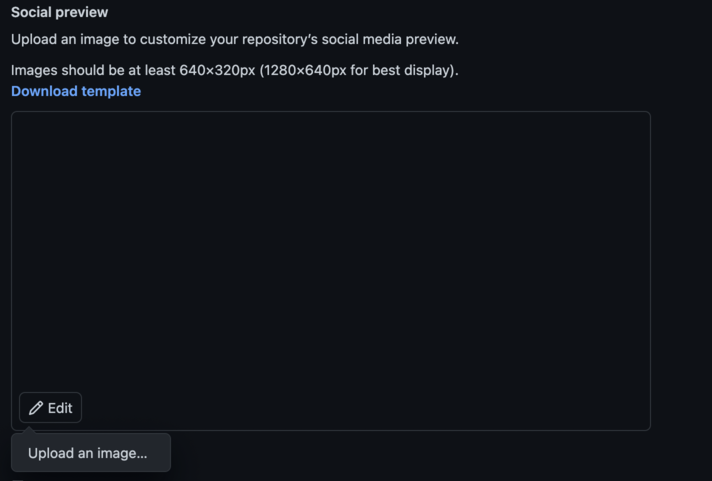Open the Download template link

pyautogui.click(x=76, y=91)
